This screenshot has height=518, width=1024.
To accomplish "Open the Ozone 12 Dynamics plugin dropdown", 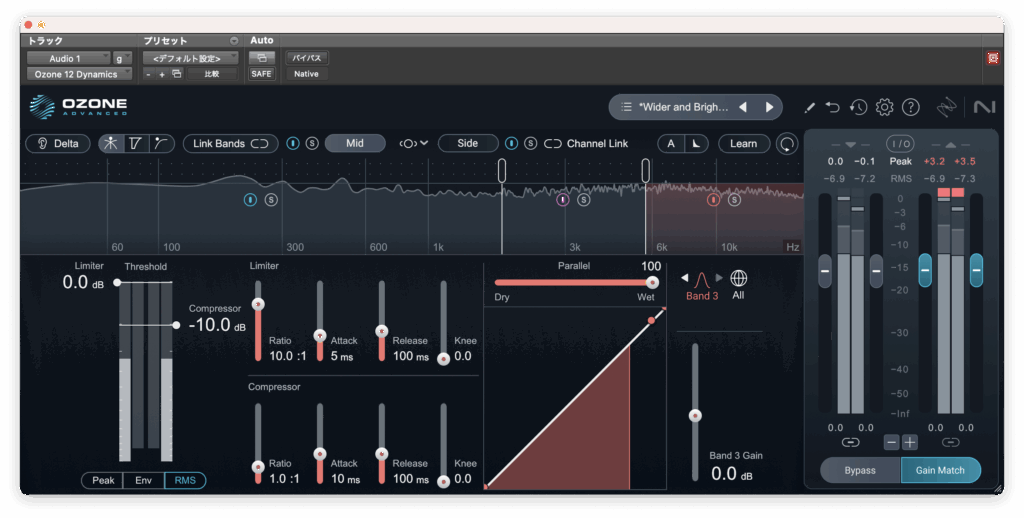I will tap(78, 74).
